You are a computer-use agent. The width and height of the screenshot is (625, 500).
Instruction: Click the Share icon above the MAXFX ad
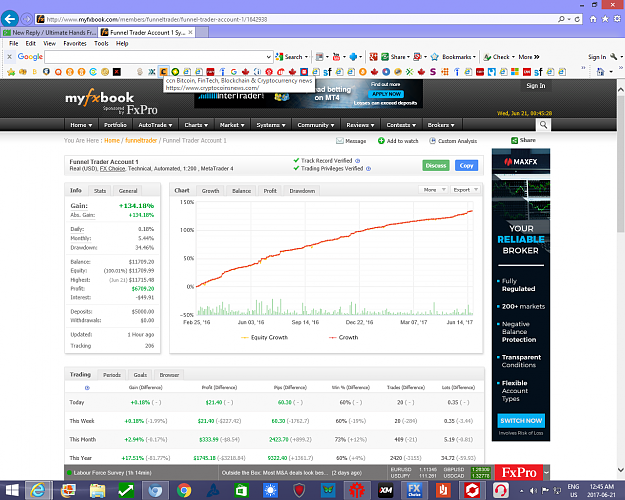pyautogui.click(x=514, y=140)
